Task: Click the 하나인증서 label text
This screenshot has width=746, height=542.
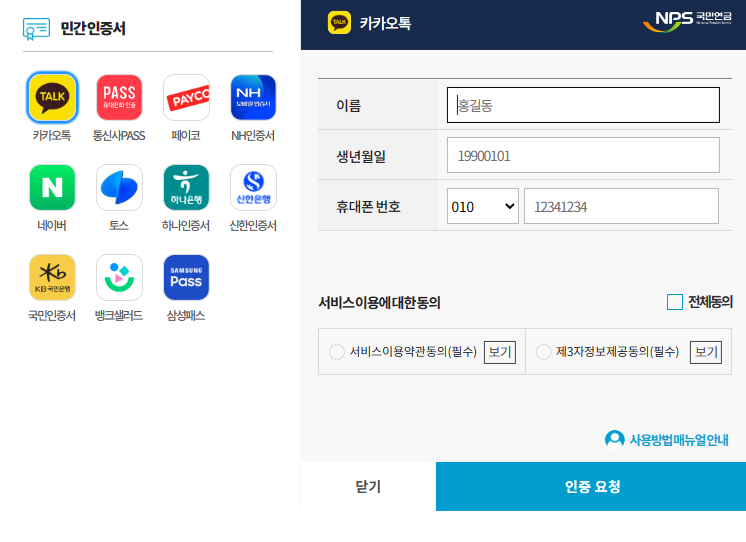Action: [186, 226]
